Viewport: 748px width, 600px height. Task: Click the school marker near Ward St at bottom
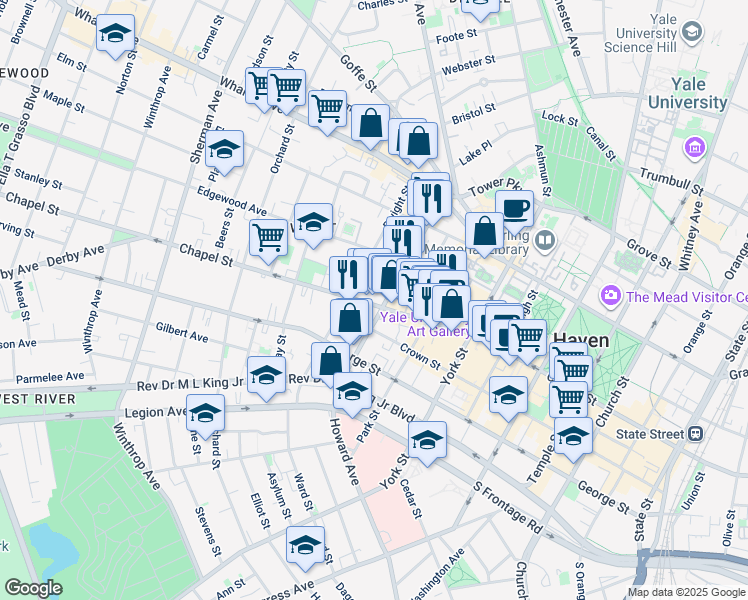coord(305,548)
